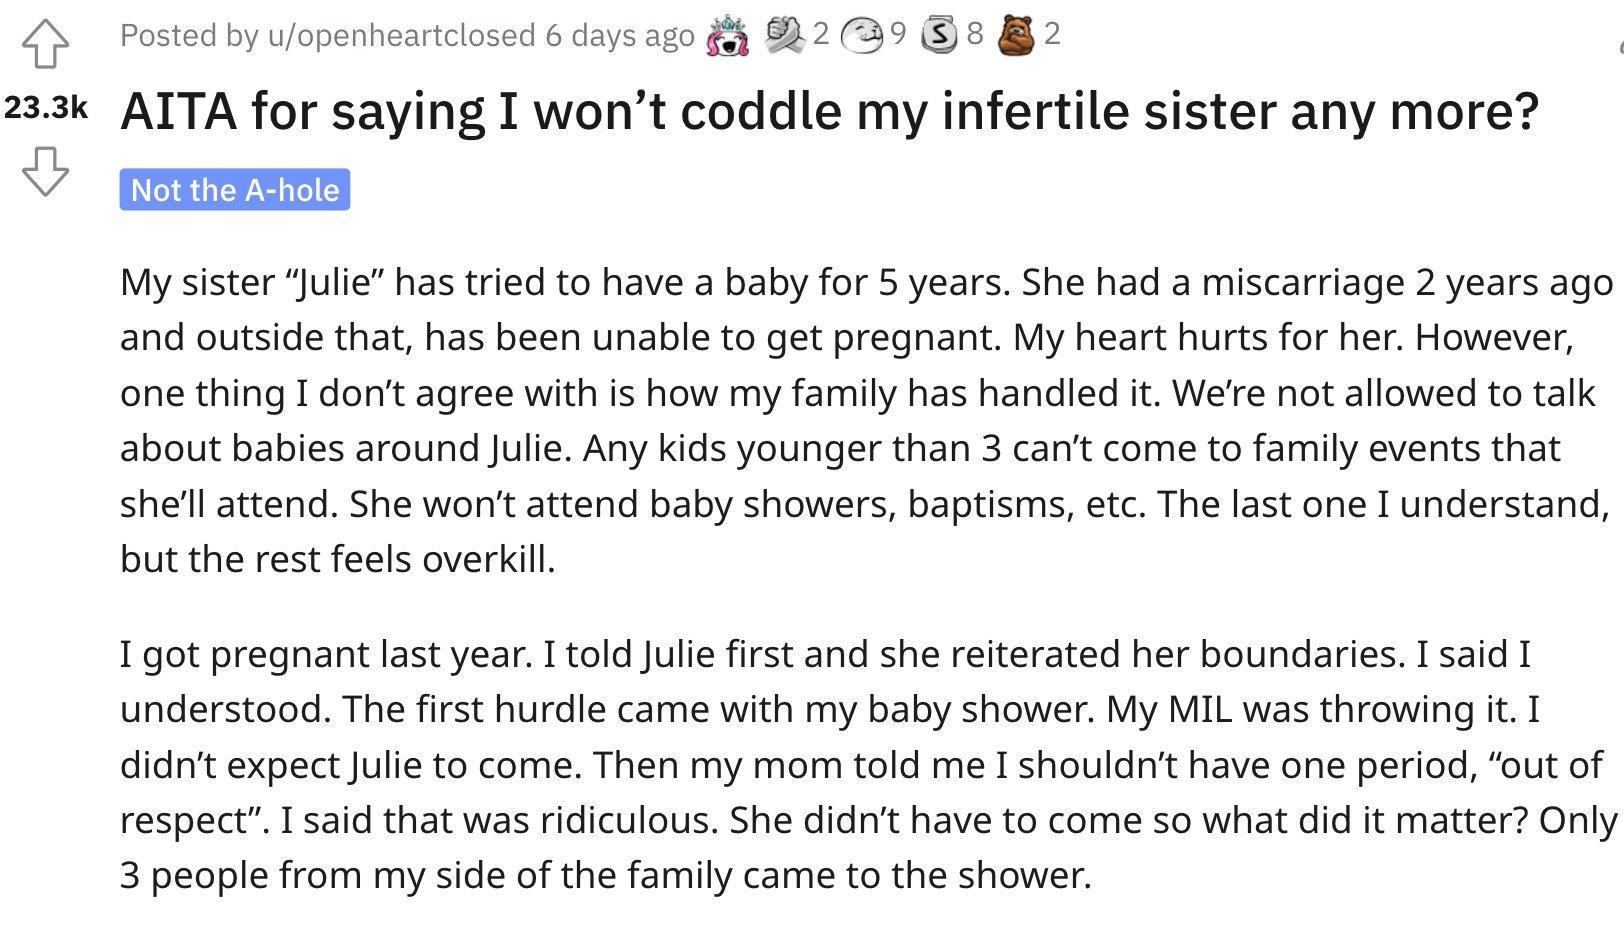Select the handshake award icon
This screenshot has height=932, width=1624.
[x=785, y=35]
